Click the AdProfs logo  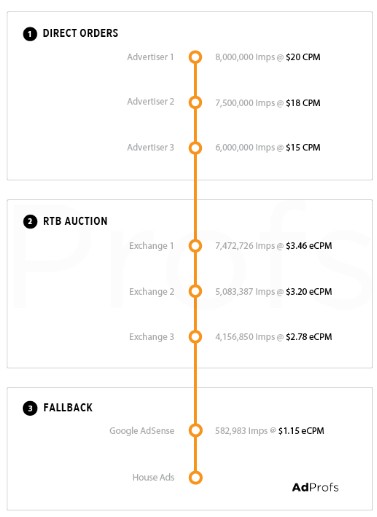click(315, 487)
